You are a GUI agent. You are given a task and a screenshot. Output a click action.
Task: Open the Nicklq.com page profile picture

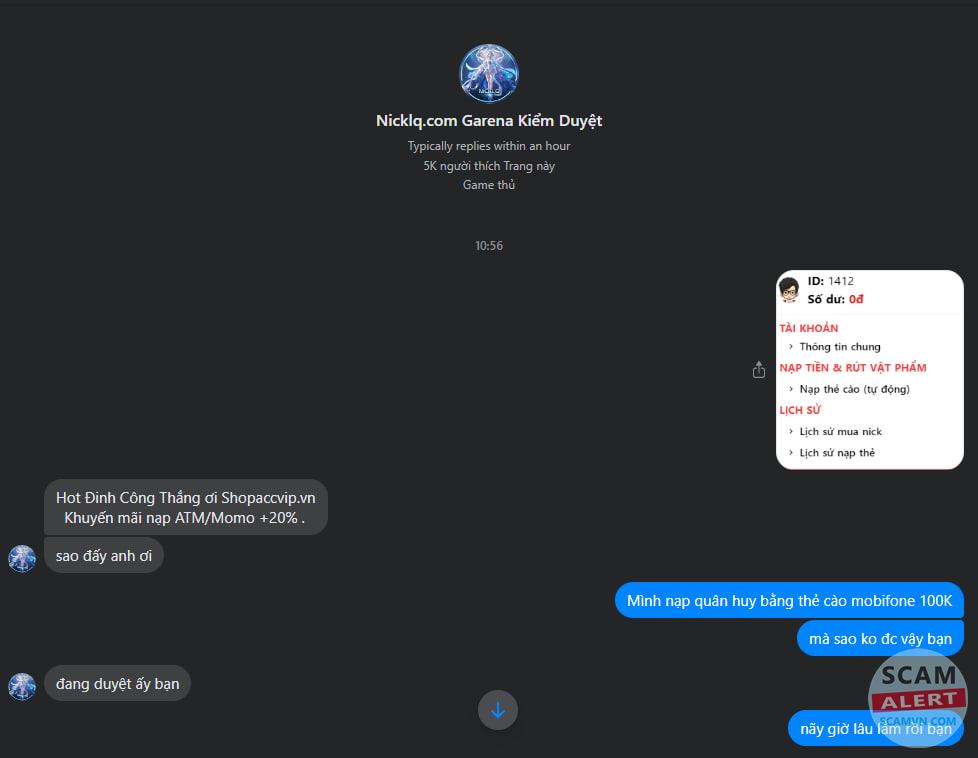(x=489, y=73)
